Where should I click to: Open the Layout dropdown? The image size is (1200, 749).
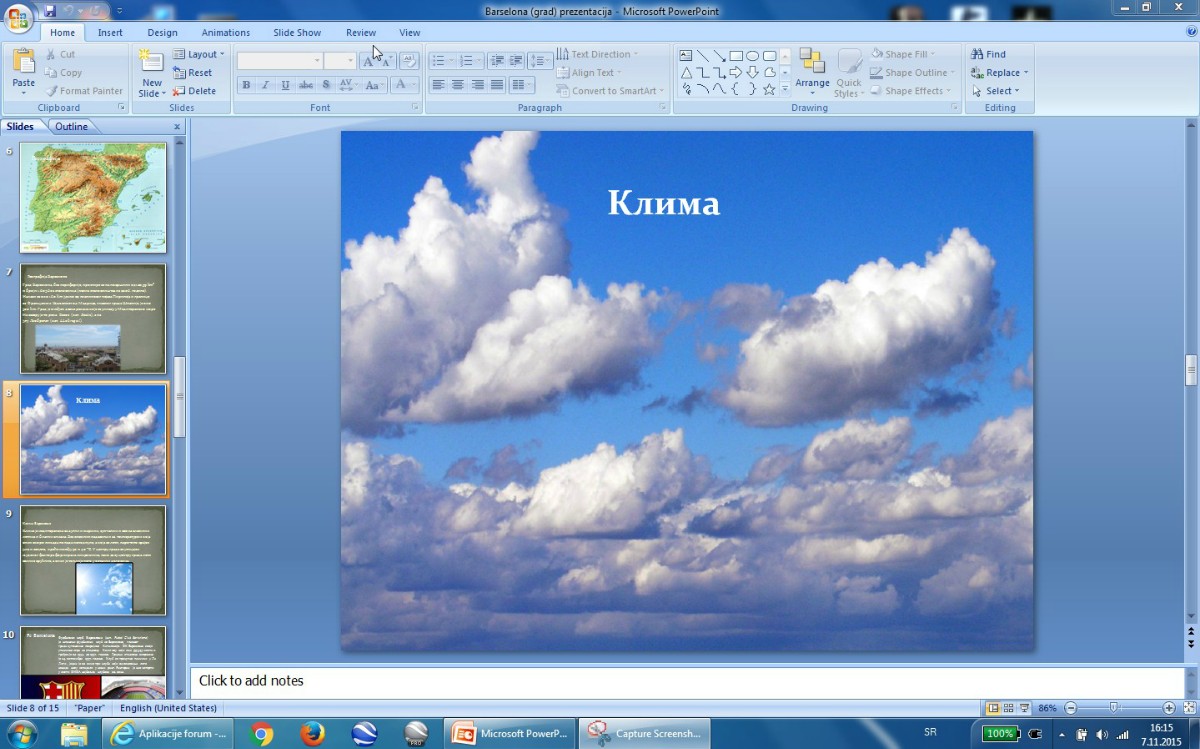point(199,54)
